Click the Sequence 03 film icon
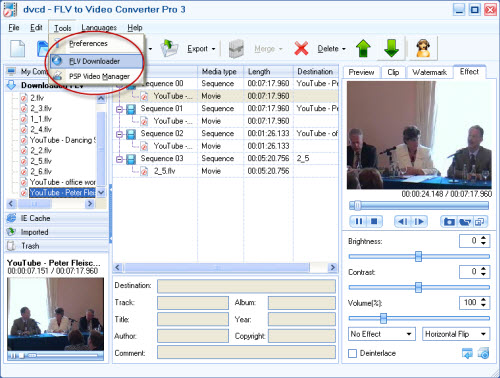 tap(131, 159)
